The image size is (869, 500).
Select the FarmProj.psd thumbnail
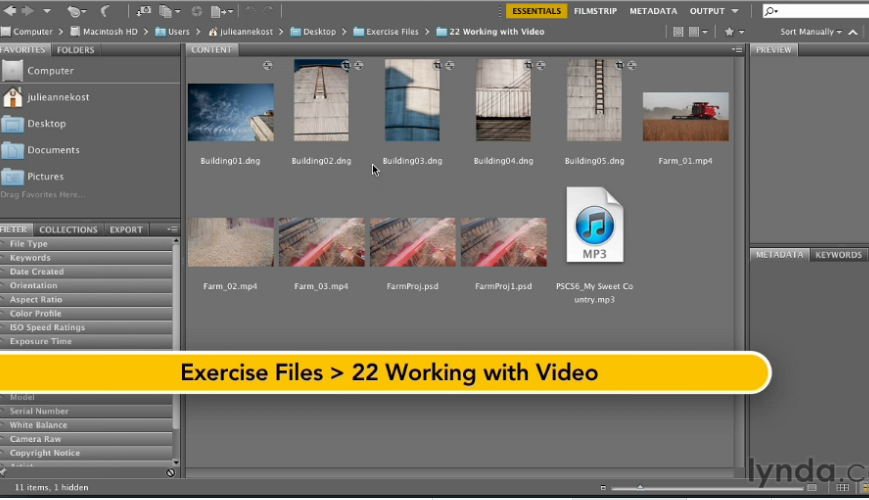pyautogui.click(x=412, y=242)
